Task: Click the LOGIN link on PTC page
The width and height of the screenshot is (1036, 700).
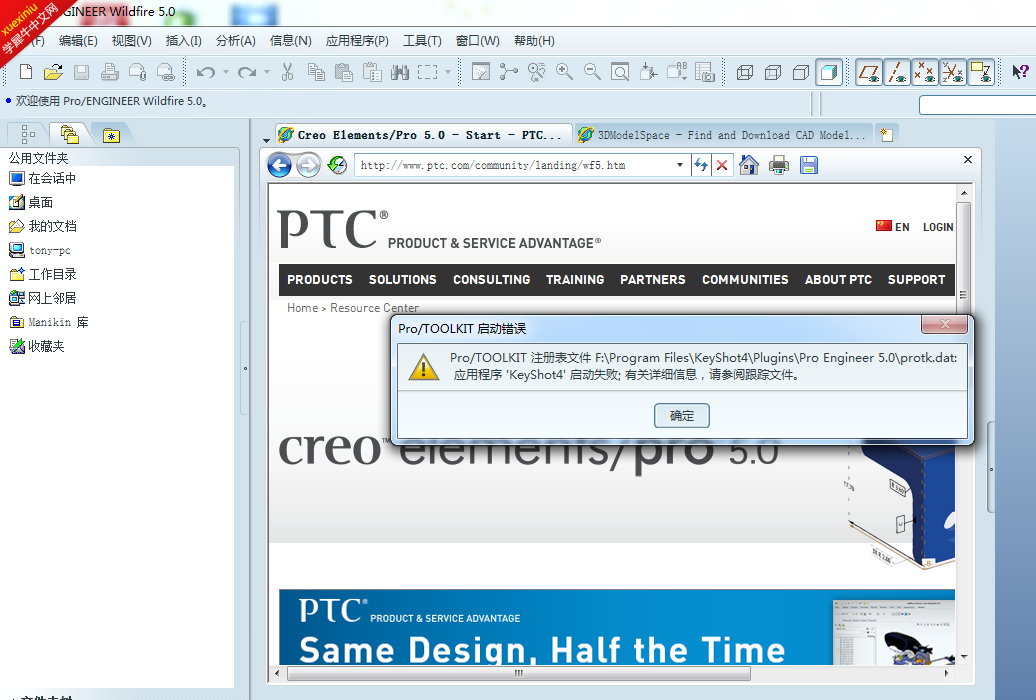Action: [x=938, y=227]
